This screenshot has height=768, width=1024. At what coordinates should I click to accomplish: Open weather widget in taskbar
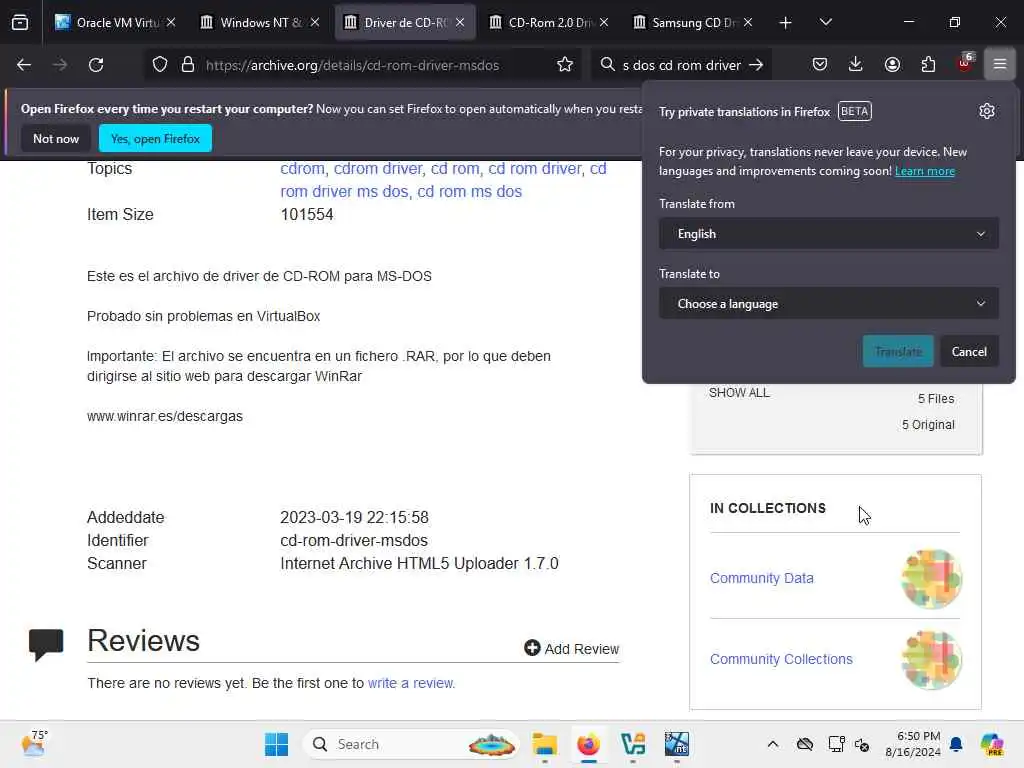pos(34,744)
